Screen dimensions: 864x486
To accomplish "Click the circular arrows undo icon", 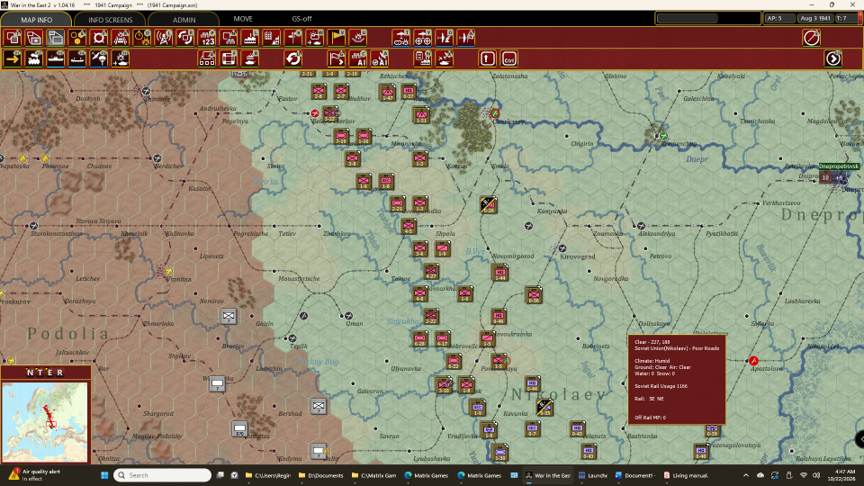I will tap(293, 58).
